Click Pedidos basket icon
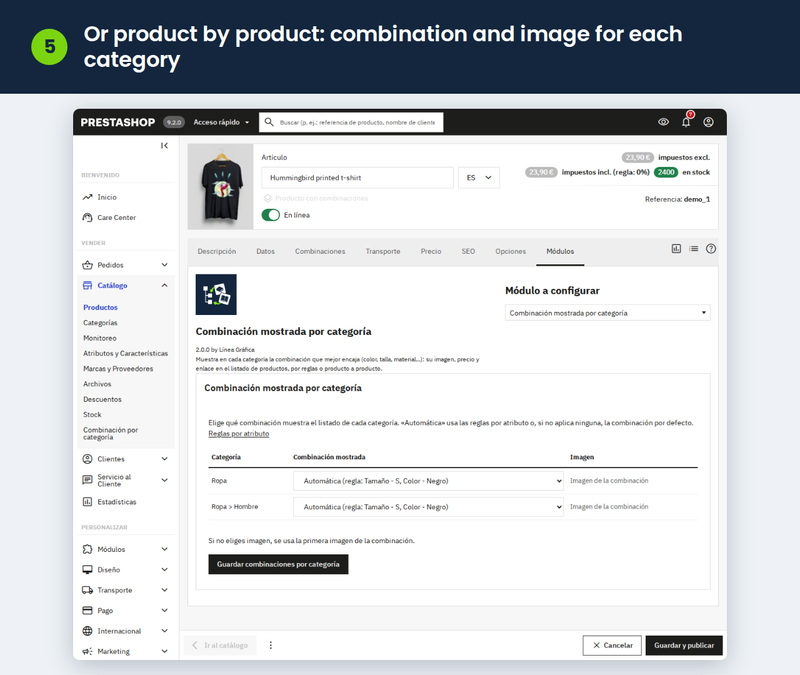This screenshot has height=675, width=800. [87, 265]
